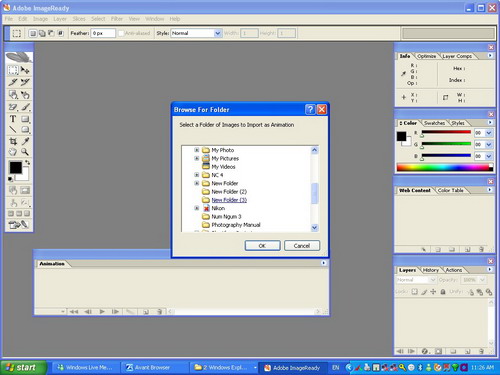Click the feather logo atop the toolbox

pyautogui.click(x=19, y=57)
